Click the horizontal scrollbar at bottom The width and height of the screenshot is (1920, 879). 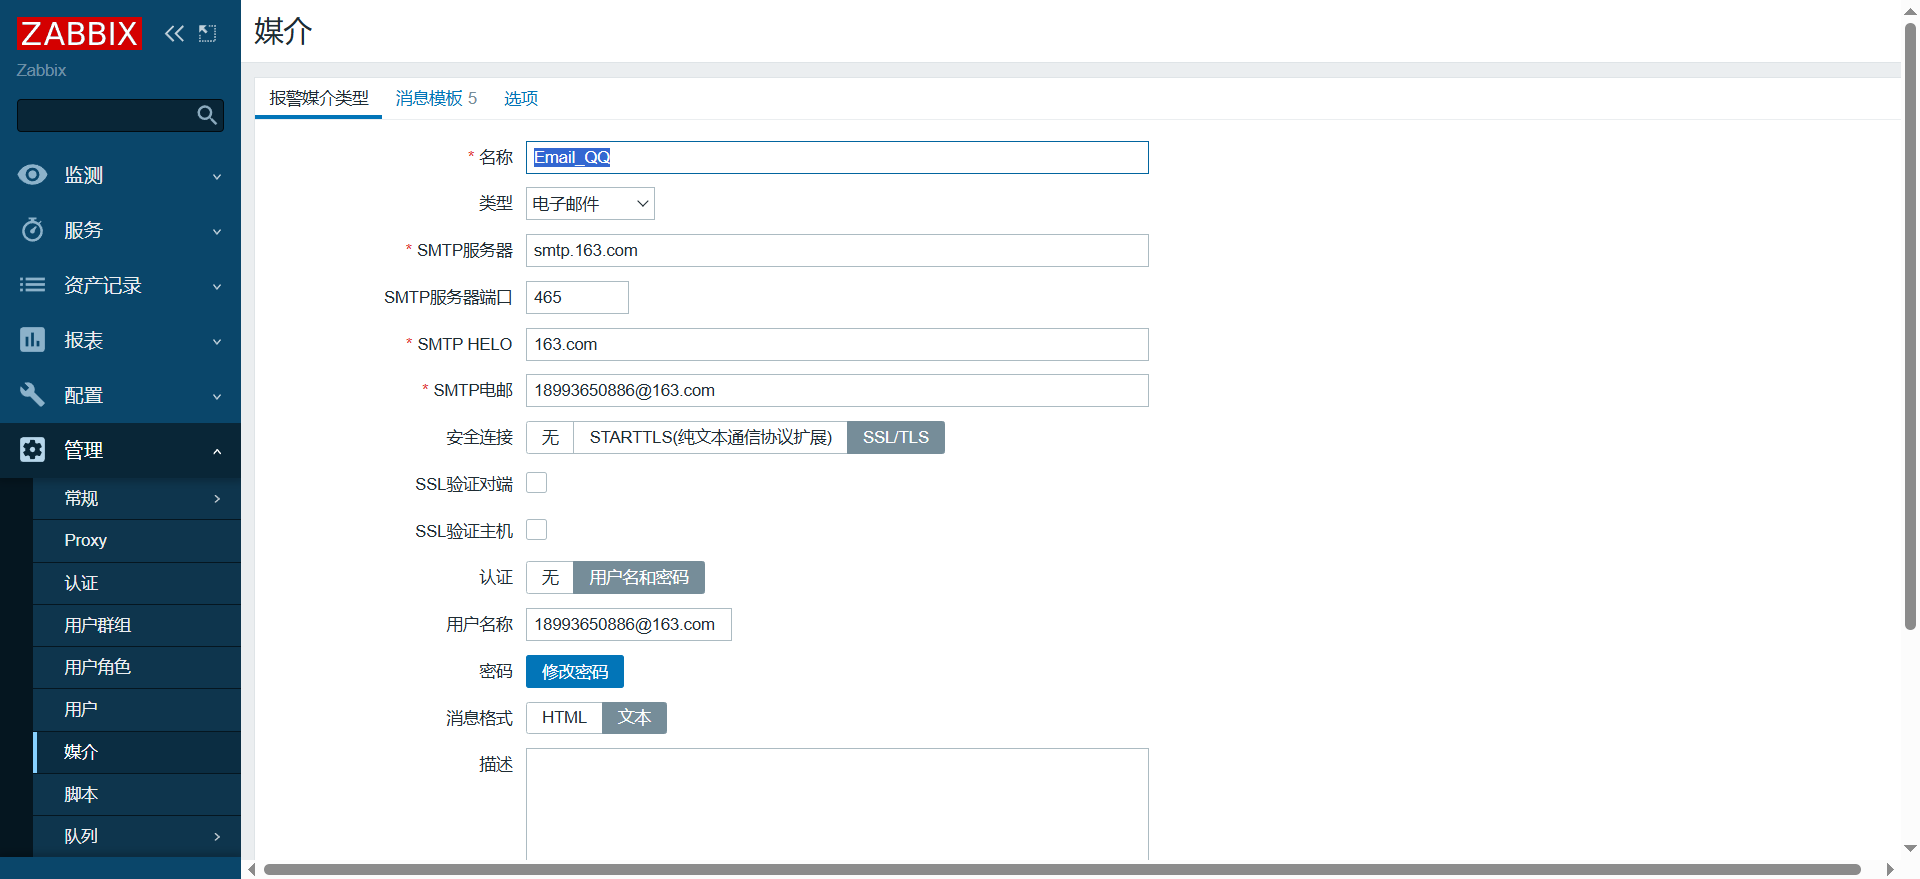[1060, 869]
